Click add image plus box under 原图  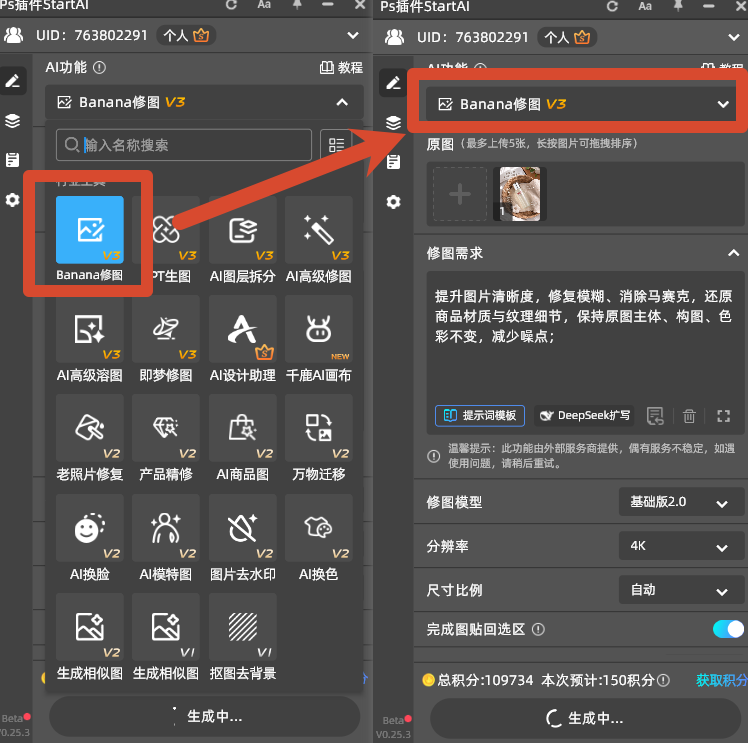(460, 194)
